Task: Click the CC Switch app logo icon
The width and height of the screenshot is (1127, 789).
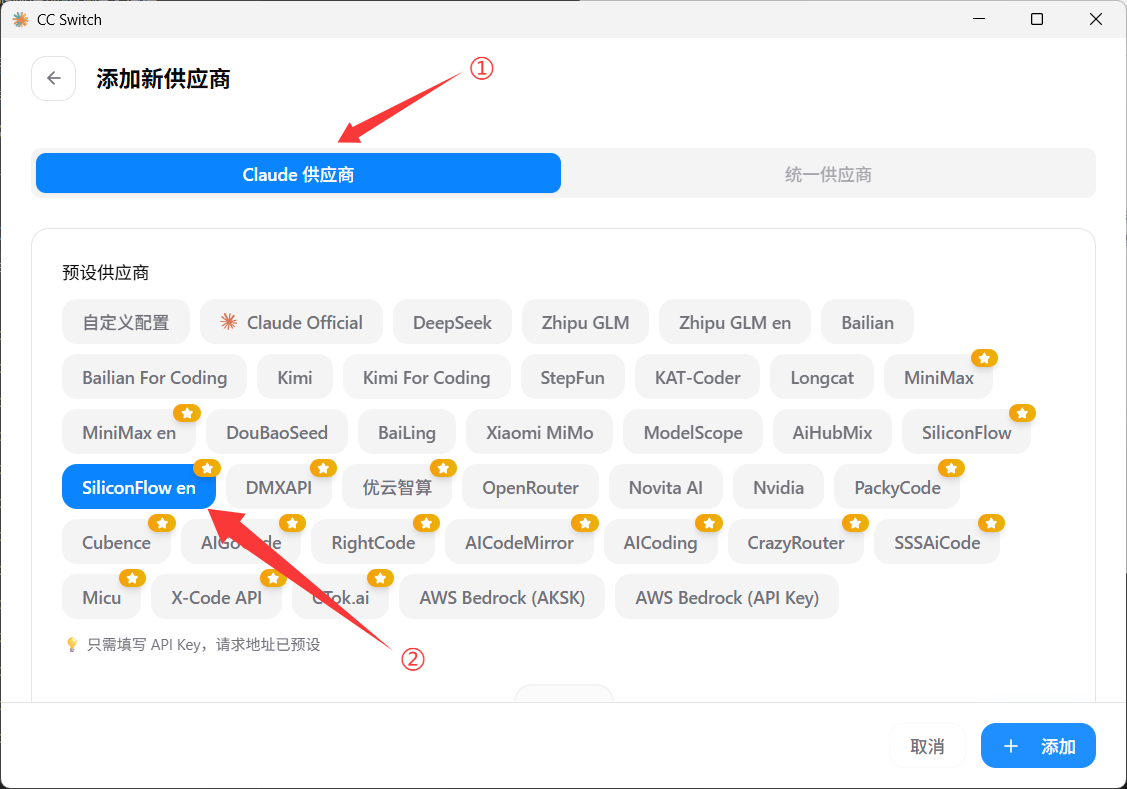Action: pyautogui.click(x=21, y=19)
